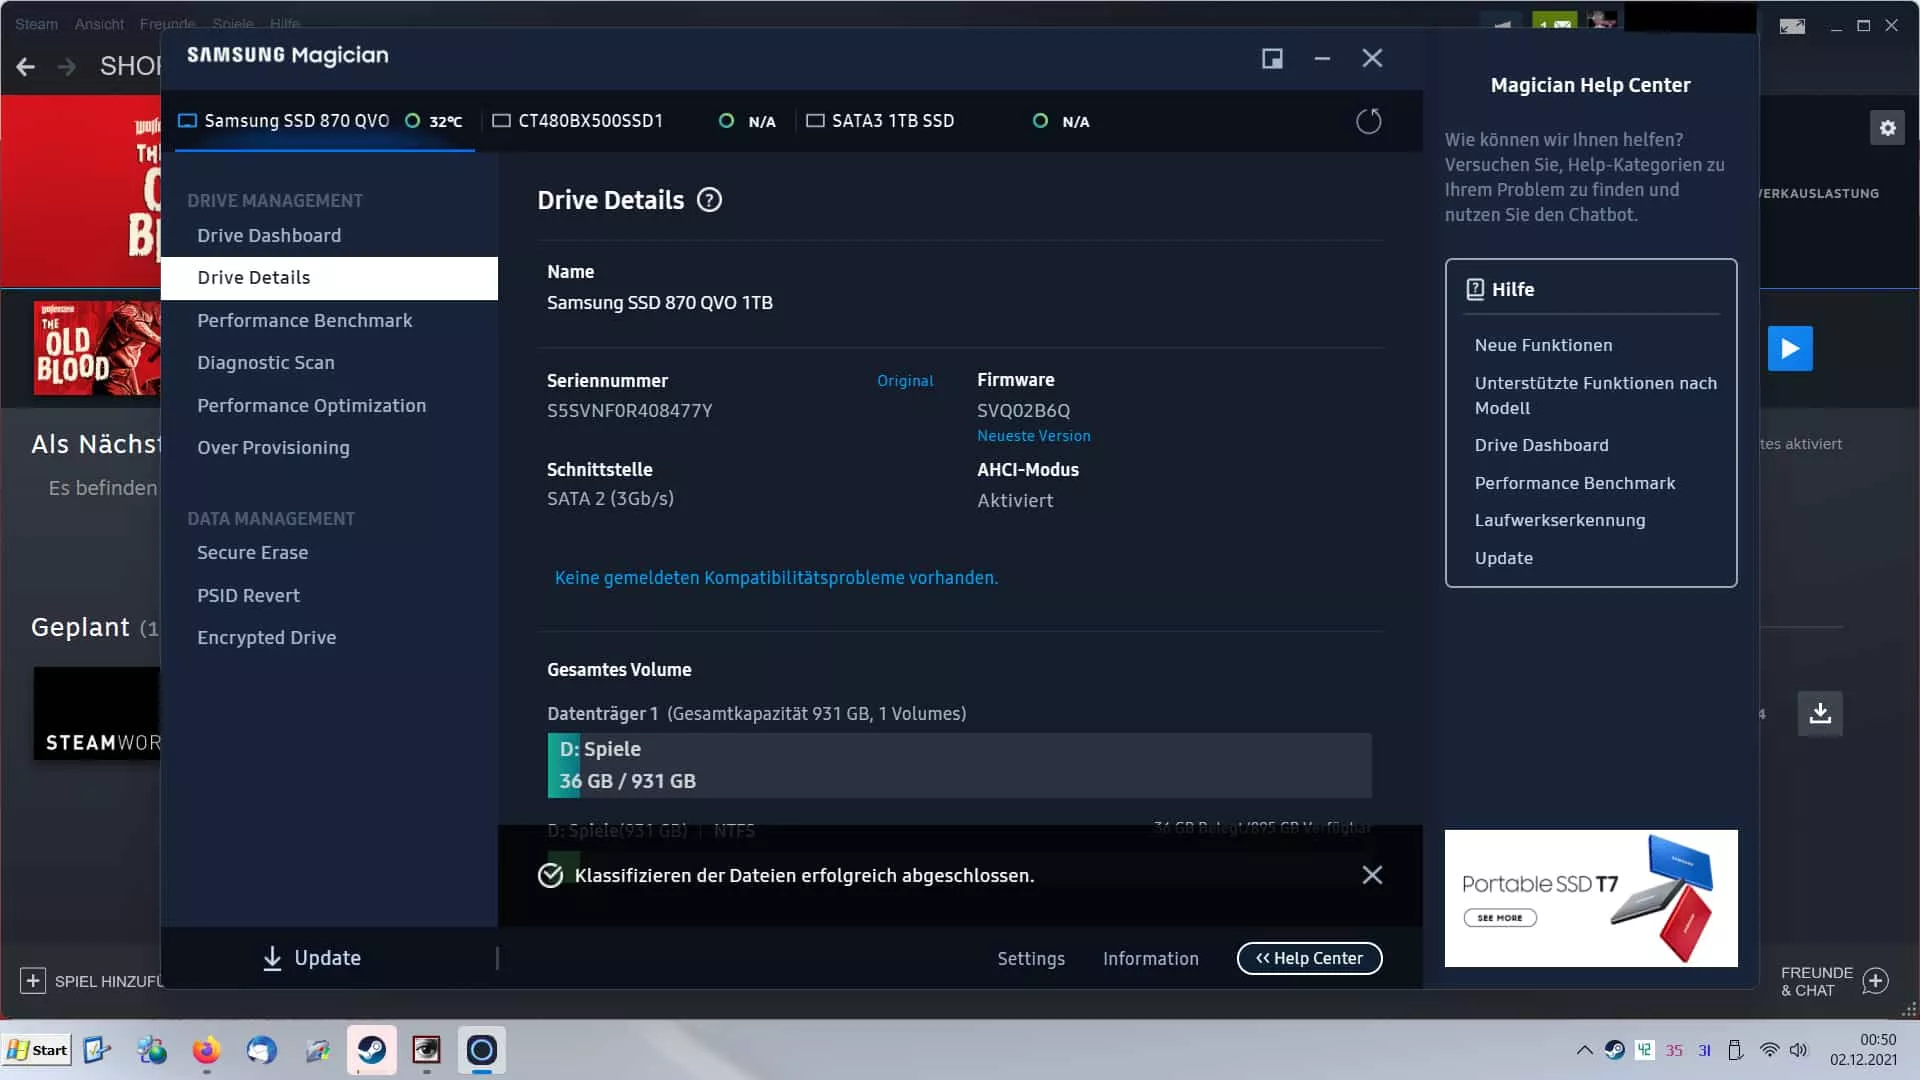
Task: Open Unterstützte Funktionen nach Modell help topic
Action: pyautogui.click(x=1595, y=395)
